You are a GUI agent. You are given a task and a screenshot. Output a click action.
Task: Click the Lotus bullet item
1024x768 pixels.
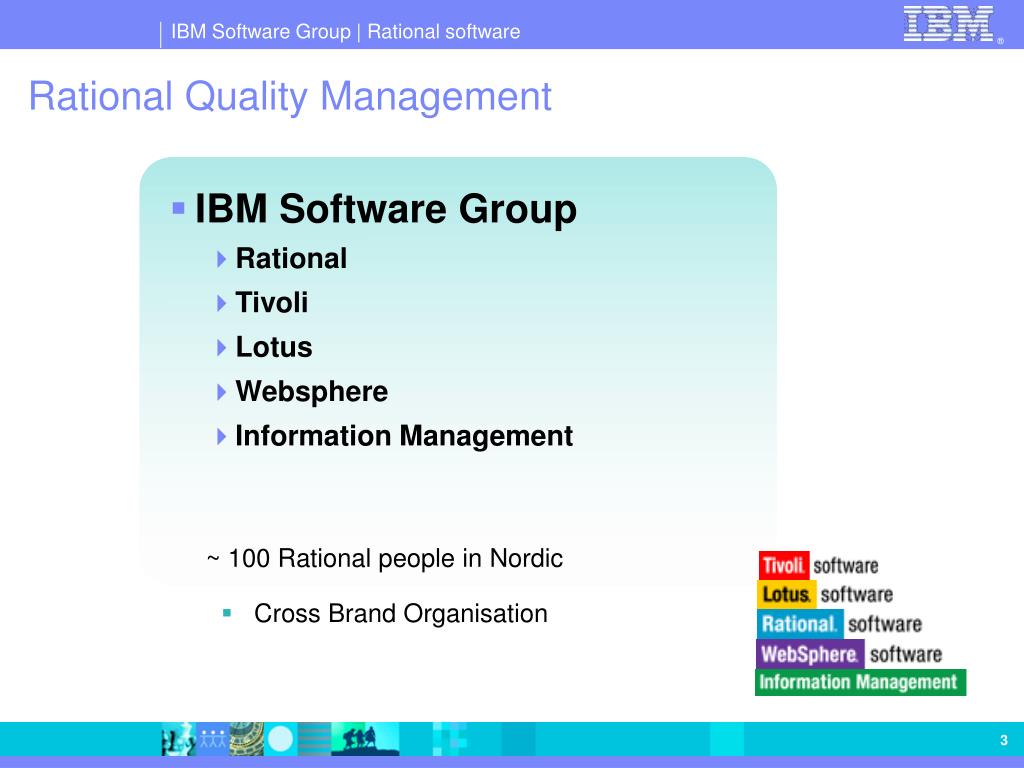[274, 347]
